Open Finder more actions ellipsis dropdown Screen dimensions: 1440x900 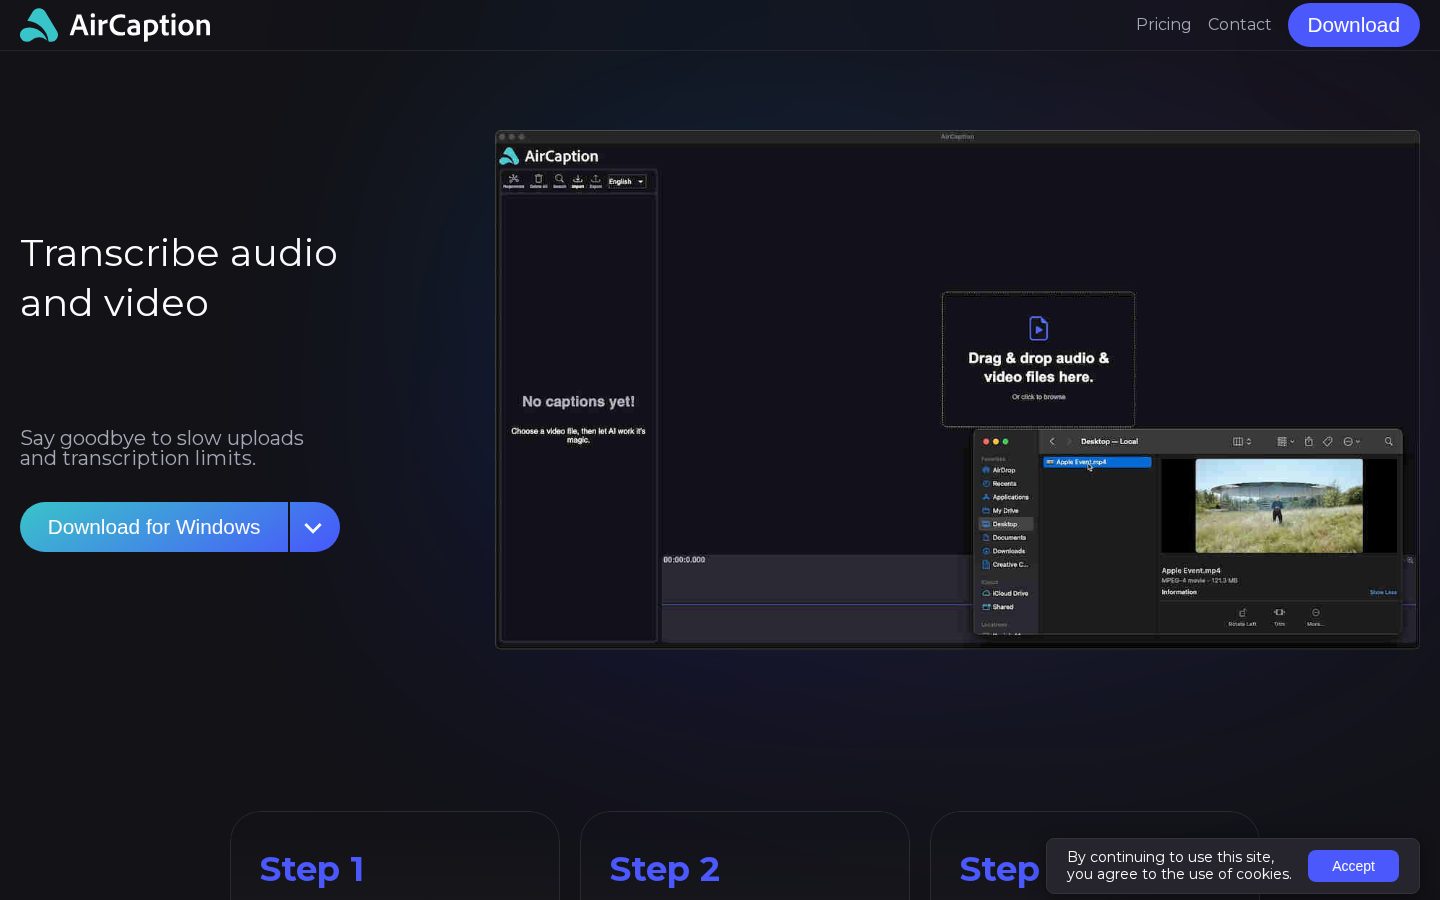(x=1351, y=441)
